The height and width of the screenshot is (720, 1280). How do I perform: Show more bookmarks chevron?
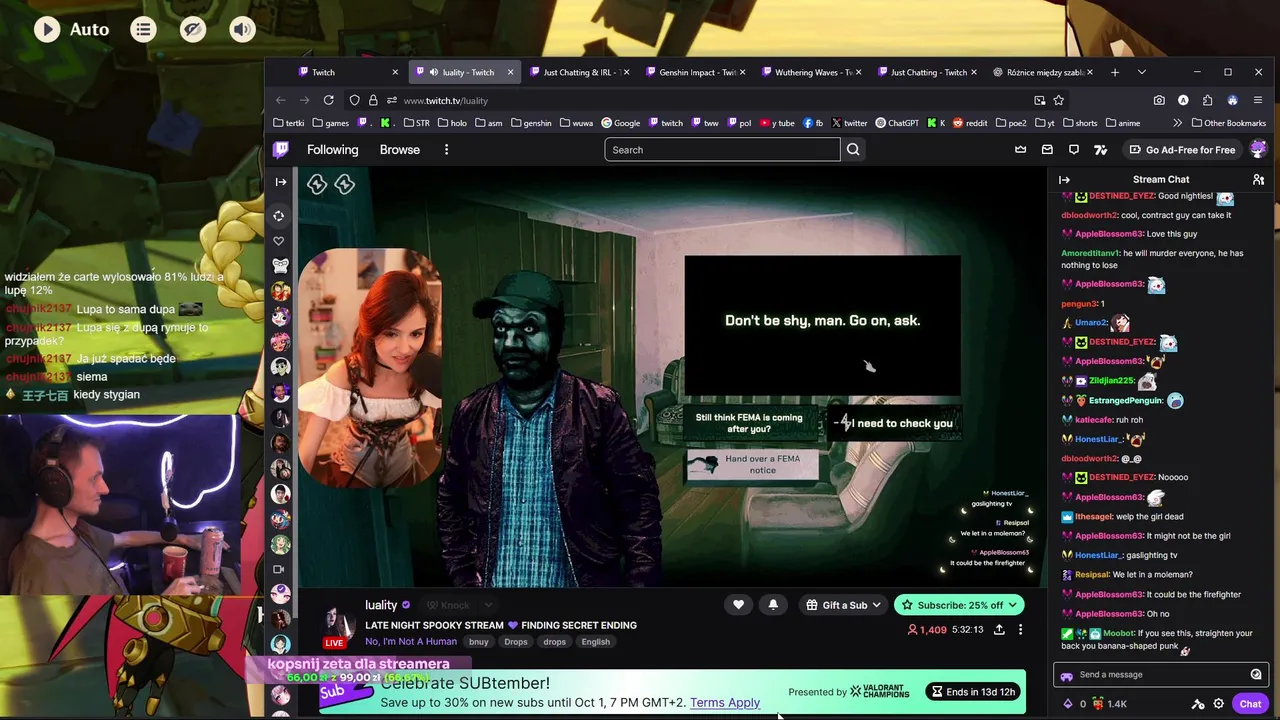pyautogui.click(x=1177, y=123)
